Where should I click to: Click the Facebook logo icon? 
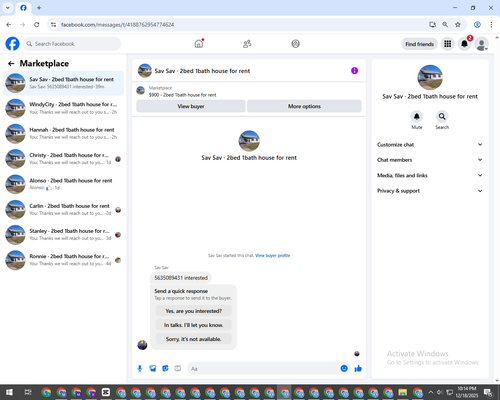point(12,44)
